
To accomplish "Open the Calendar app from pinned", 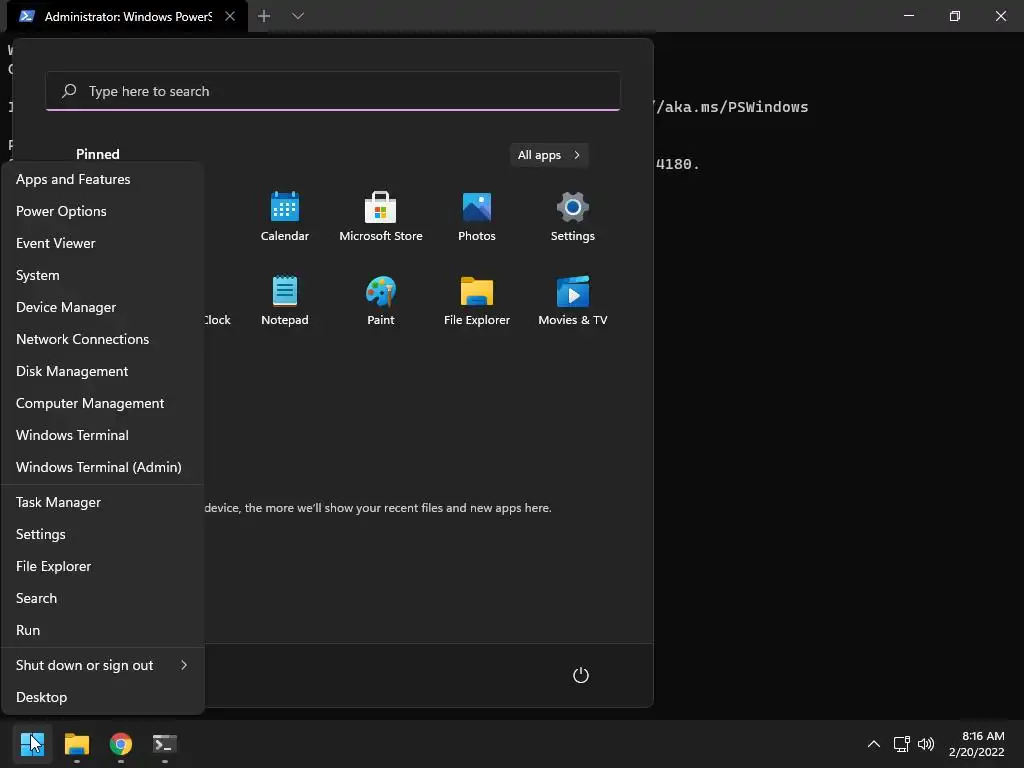I will (x=284, y=217).
